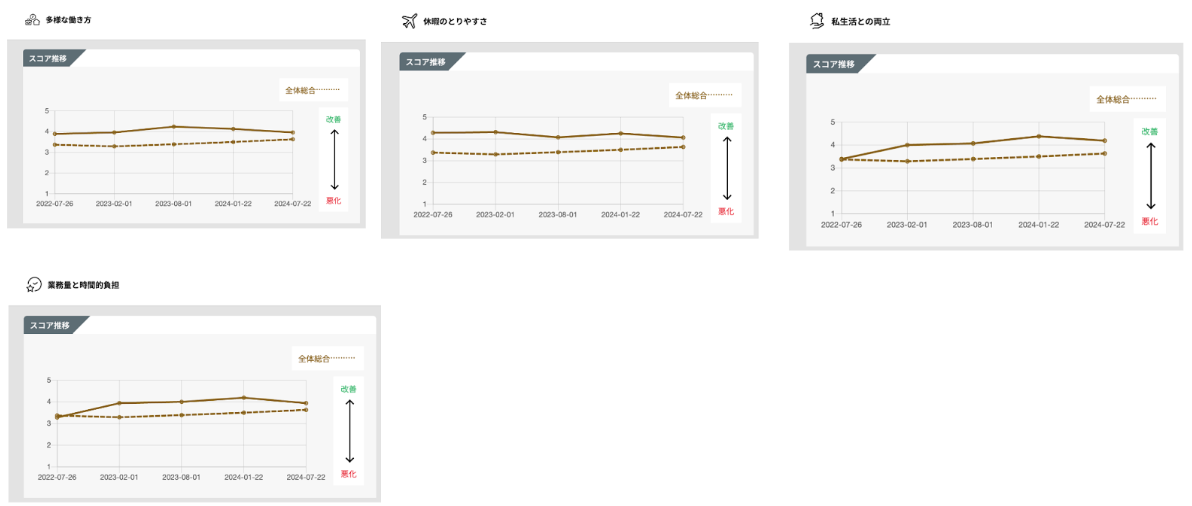Toggle 全体総合 legend in 私生活との両立 chart
Screen dimensions: 1192x506
(x=1126, y=100)
